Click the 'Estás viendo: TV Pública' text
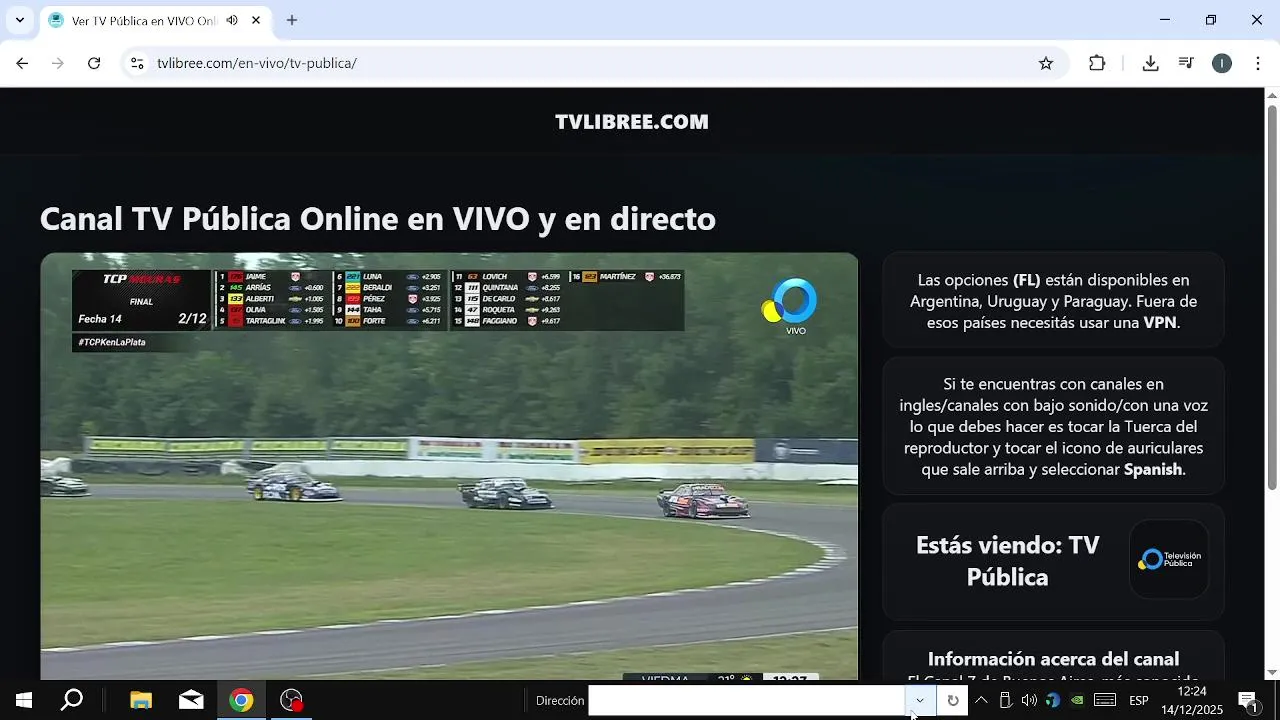This screenshot has width=1280, height=720. [1008, 561]
